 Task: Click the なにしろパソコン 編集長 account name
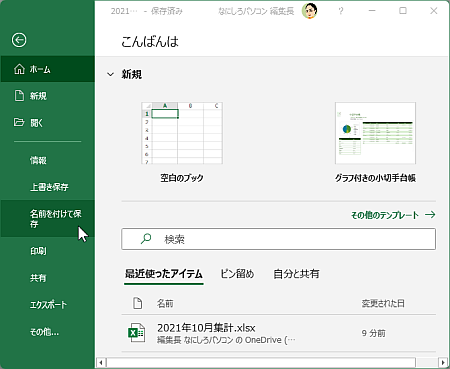256,11
